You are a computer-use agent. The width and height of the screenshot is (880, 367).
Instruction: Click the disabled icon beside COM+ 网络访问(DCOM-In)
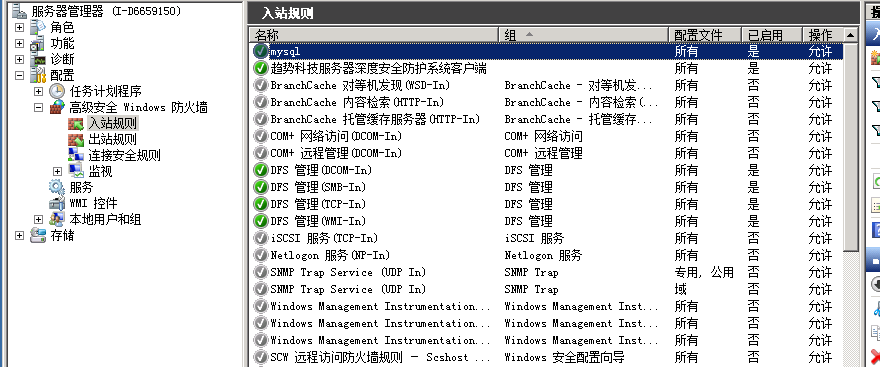coord(260,136)
